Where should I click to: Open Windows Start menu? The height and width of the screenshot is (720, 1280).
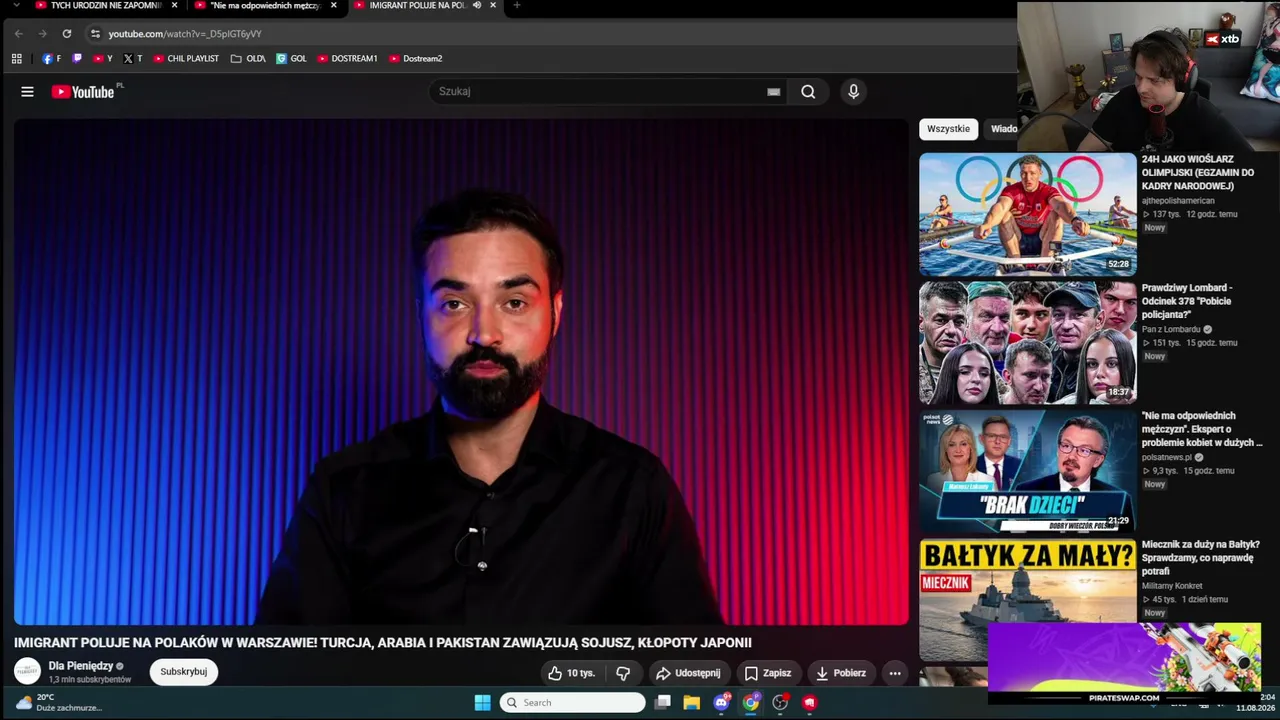pyautogui.click(x=482, y=703)
